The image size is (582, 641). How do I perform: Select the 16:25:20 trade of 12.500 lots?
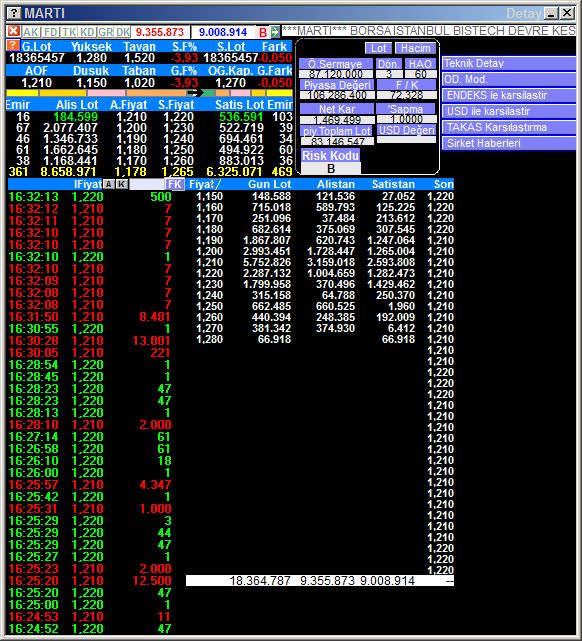coord(90,580)
